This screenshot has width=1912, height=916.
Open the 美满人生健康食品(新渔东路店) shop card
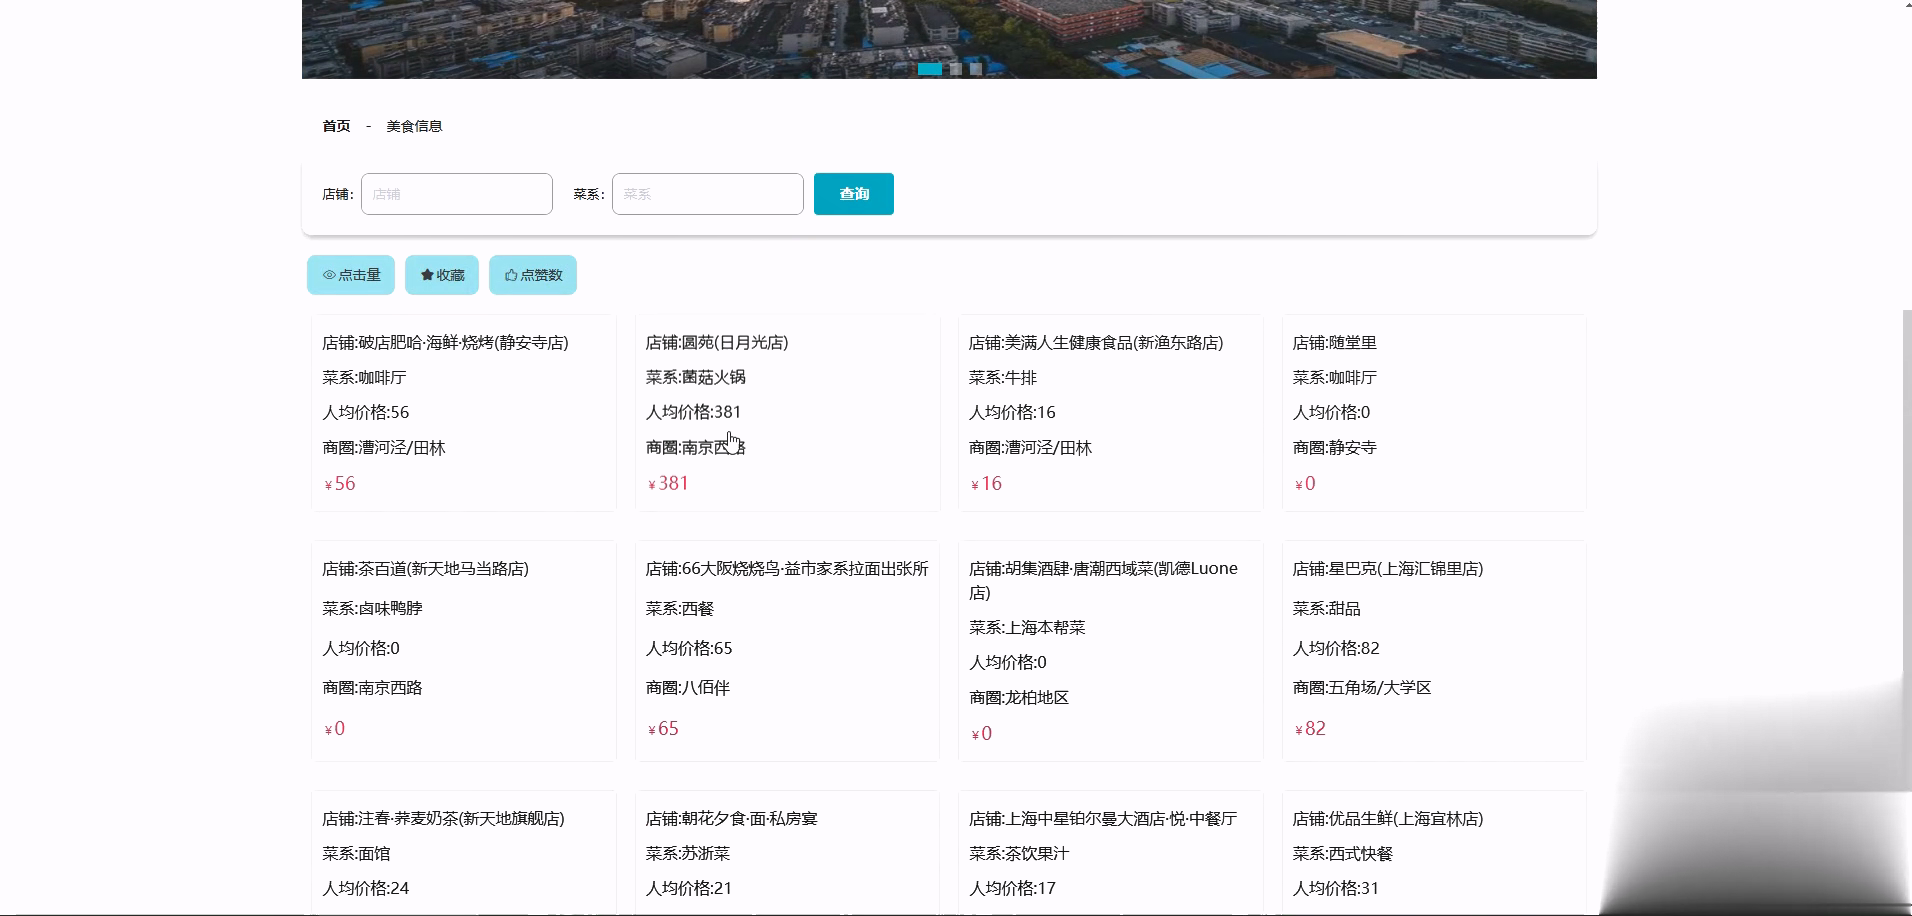[1111, 413]
